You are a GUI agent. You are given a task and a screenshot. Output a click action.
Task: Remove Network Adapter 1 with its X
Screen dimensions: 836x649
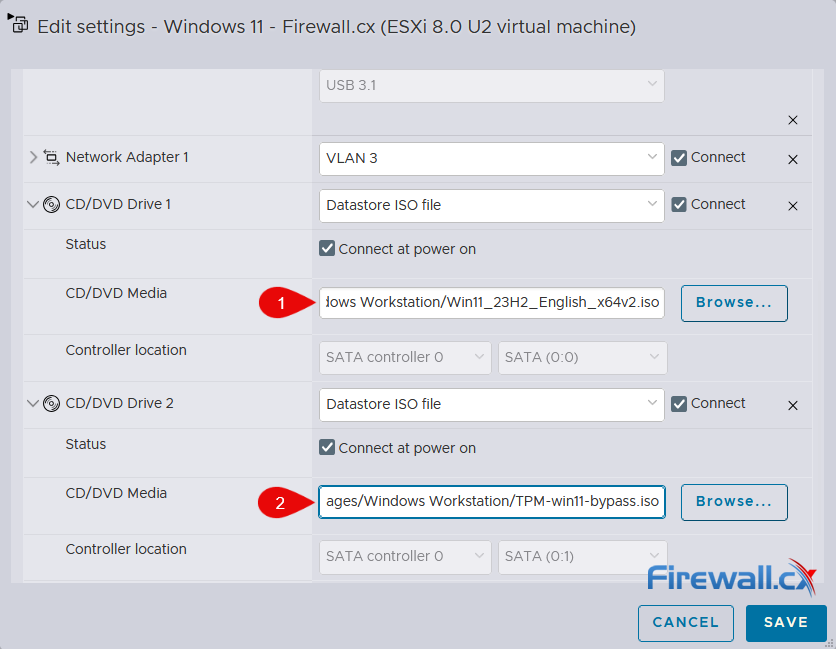[x=793, y=159]
